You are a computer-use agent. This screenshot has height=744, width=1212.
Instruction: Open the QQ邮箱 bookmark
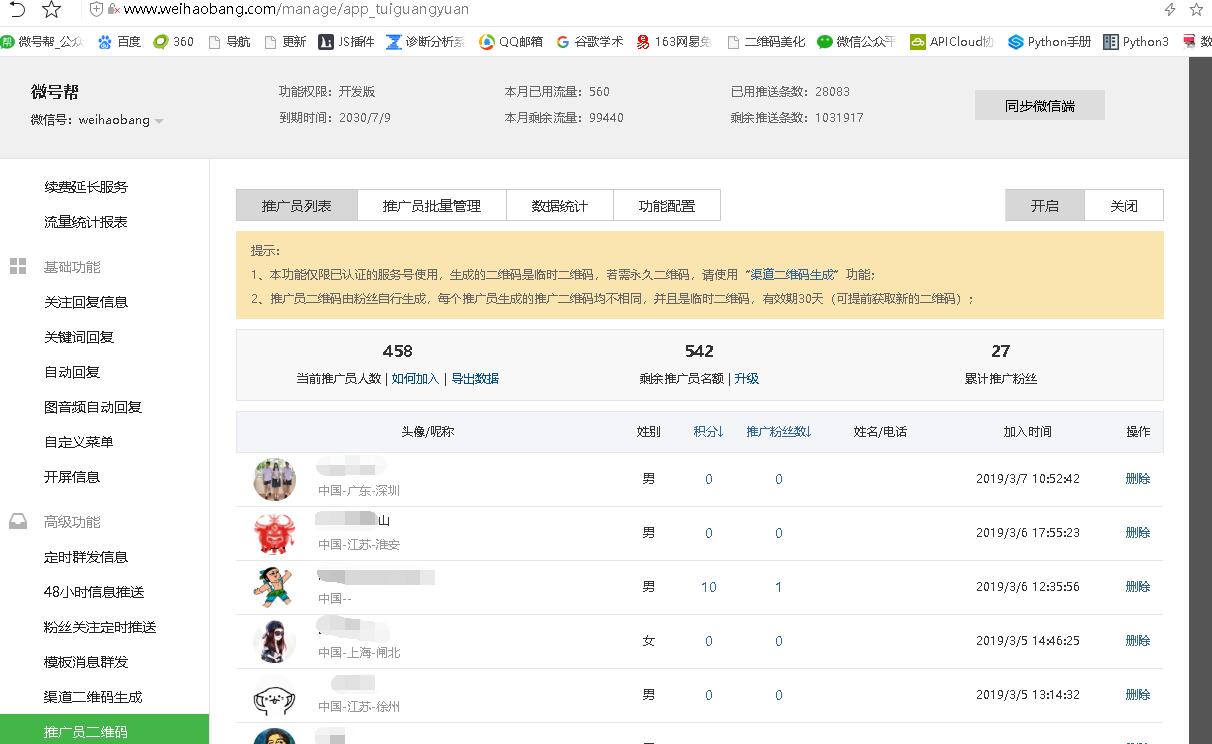click(x=510, y=42)
